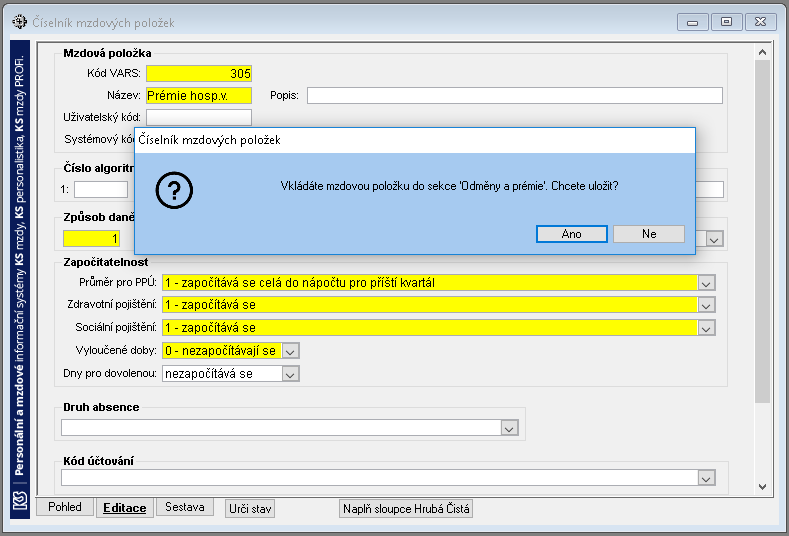Open the Sestava tab
The width and height of the screenshot is (789, 536).
click(185, 507)
